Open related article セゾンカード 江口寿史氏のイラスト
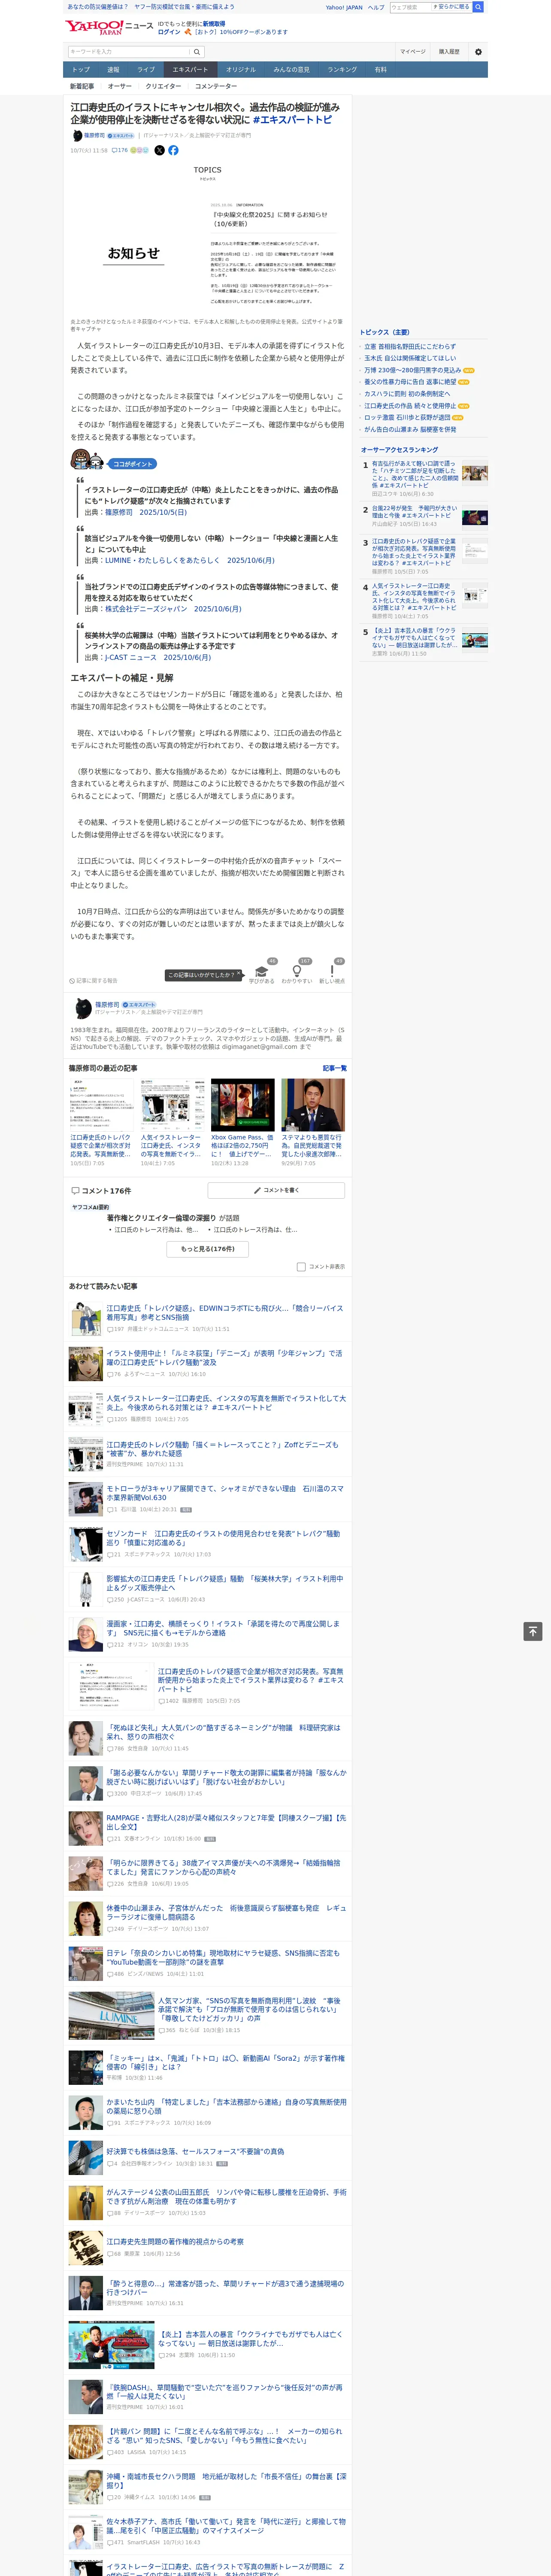551x2576 pixels. click(223, 1538)
